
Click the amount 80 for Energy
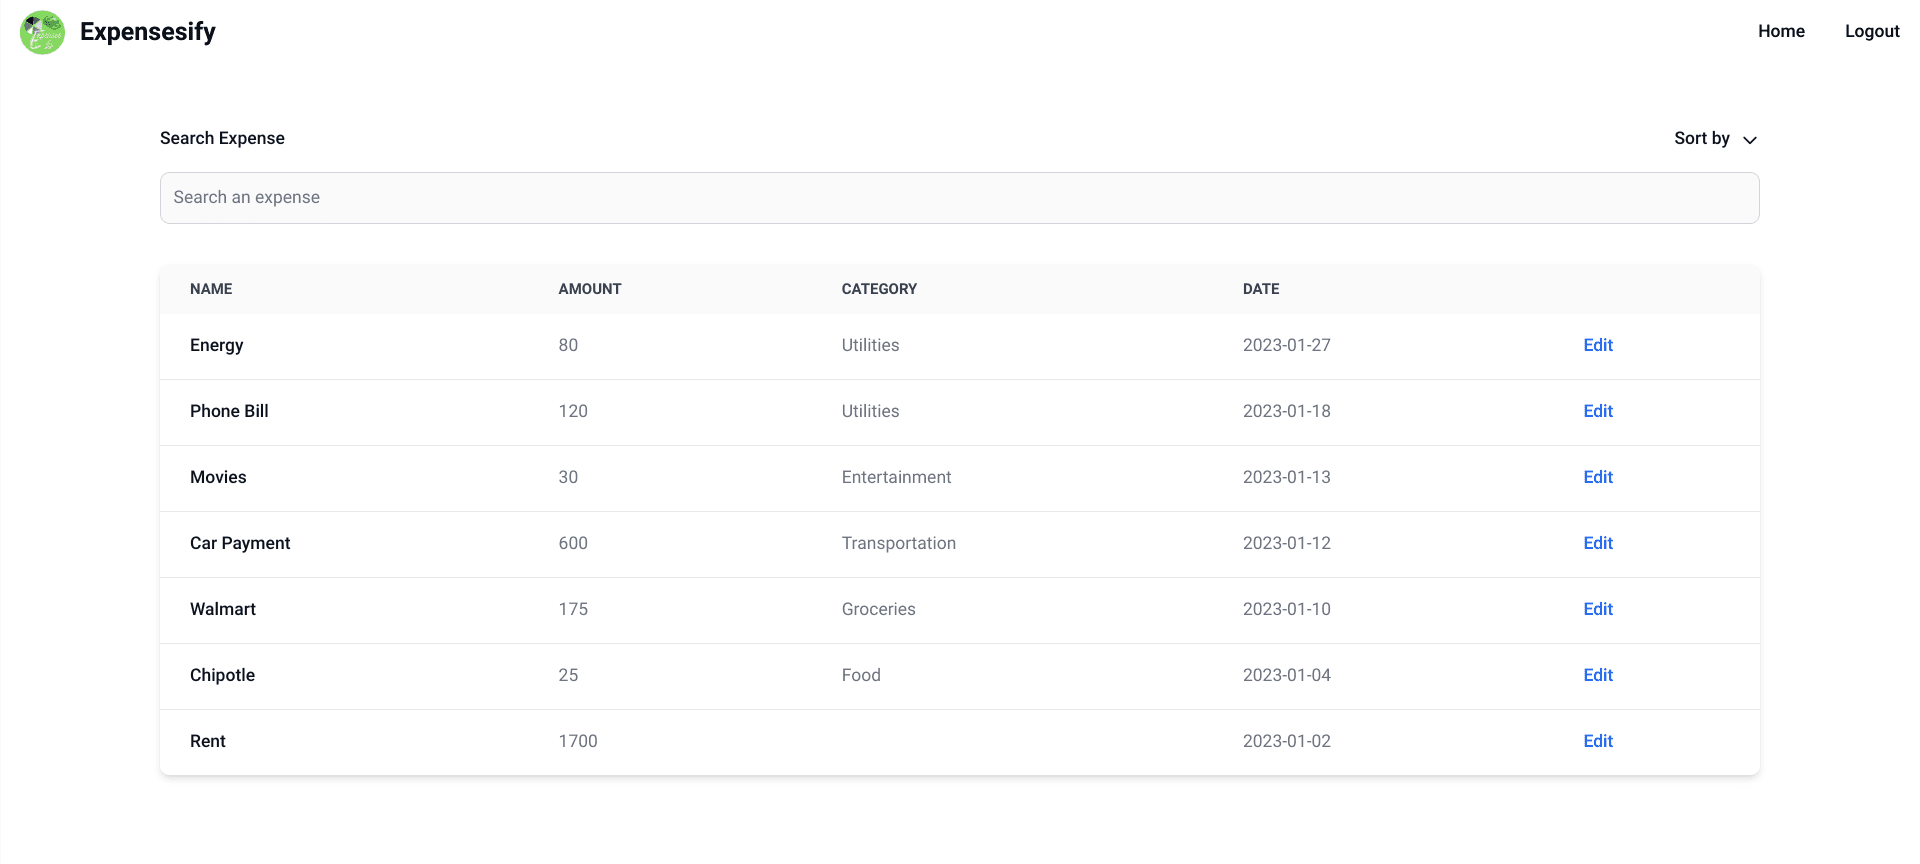tap(568, 345)
